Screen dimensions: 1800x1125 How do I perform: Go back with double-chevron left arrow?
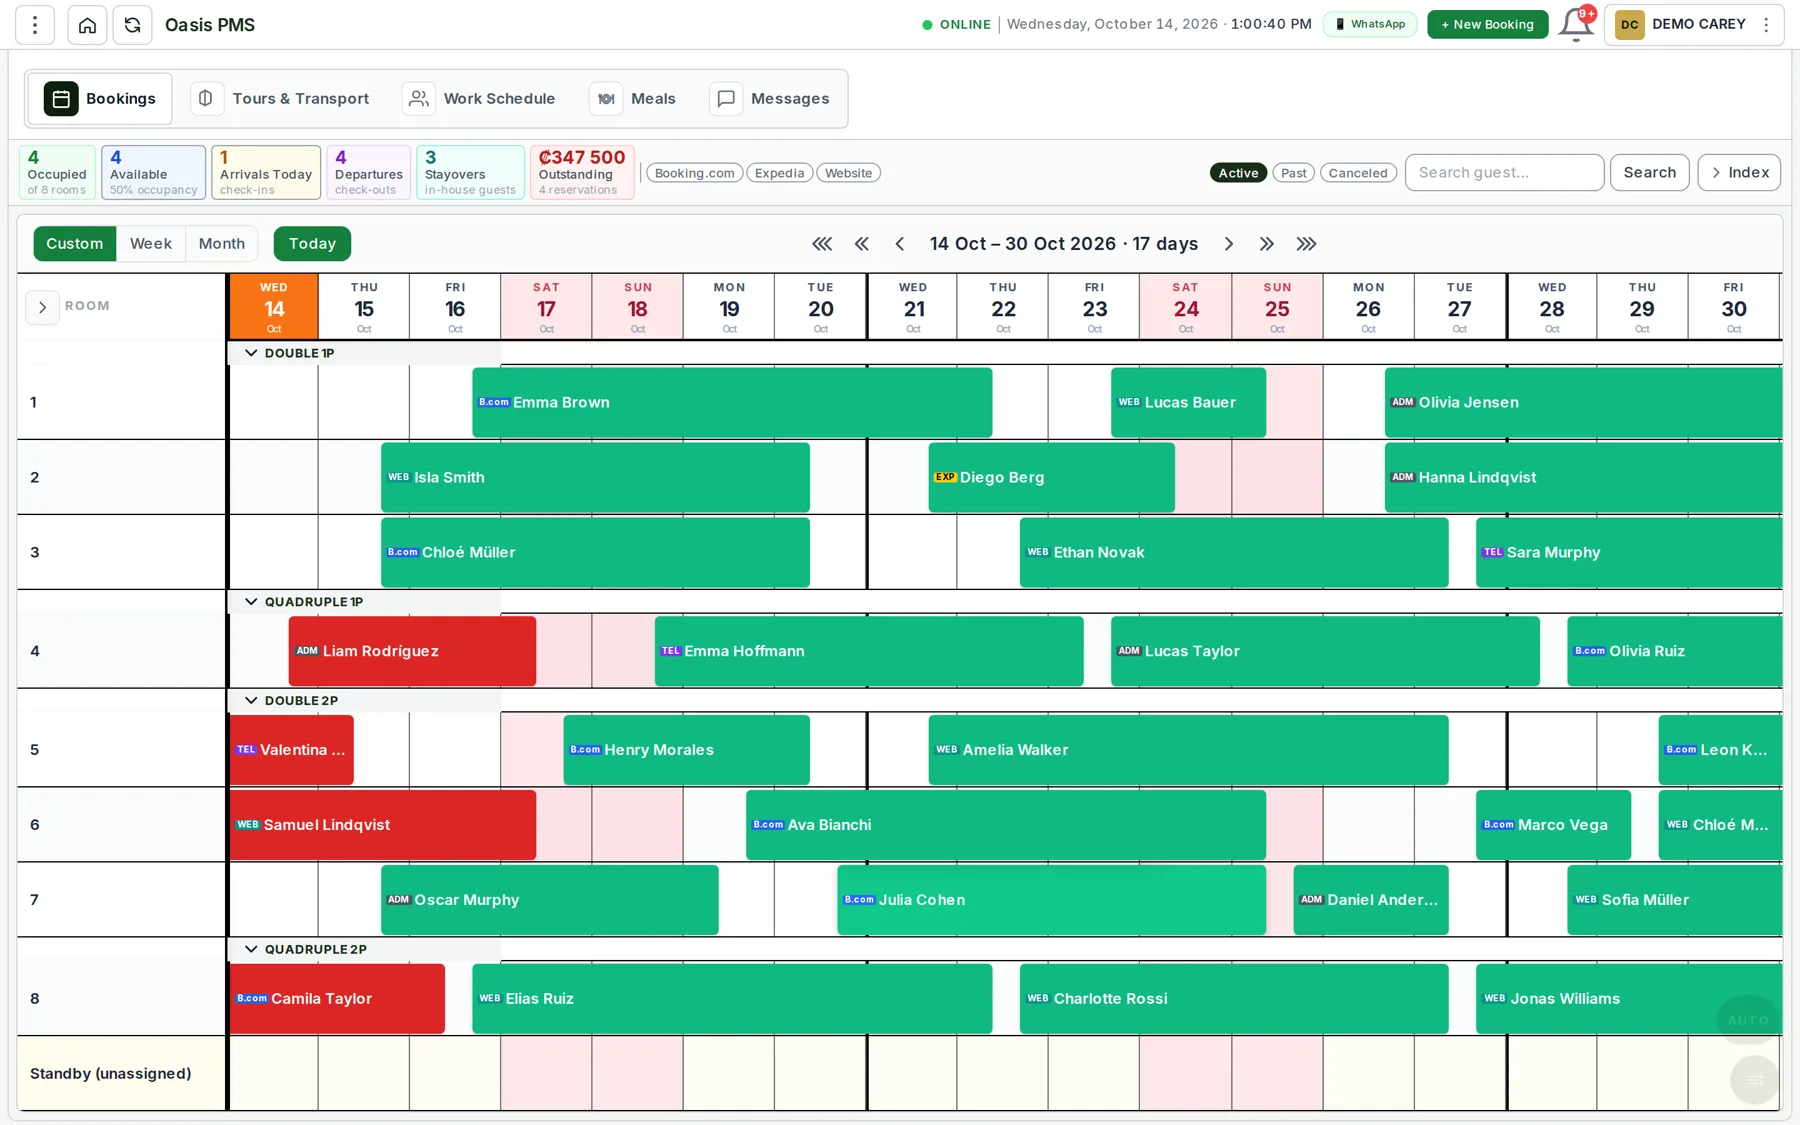pyautogui.click(x=862, y=244)
